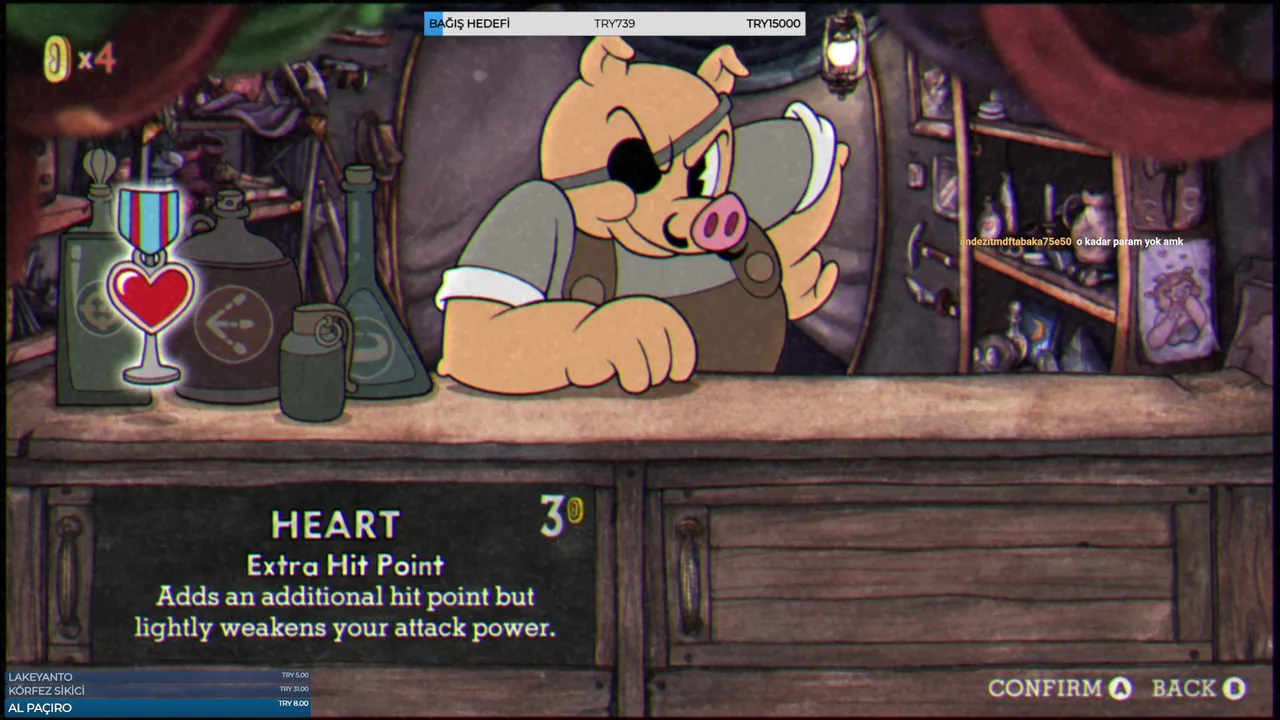Image resolution: width=1280 pixels, height=720 pixels.
Task: Click the item description about attack power
Action: (x=345, y=612)
